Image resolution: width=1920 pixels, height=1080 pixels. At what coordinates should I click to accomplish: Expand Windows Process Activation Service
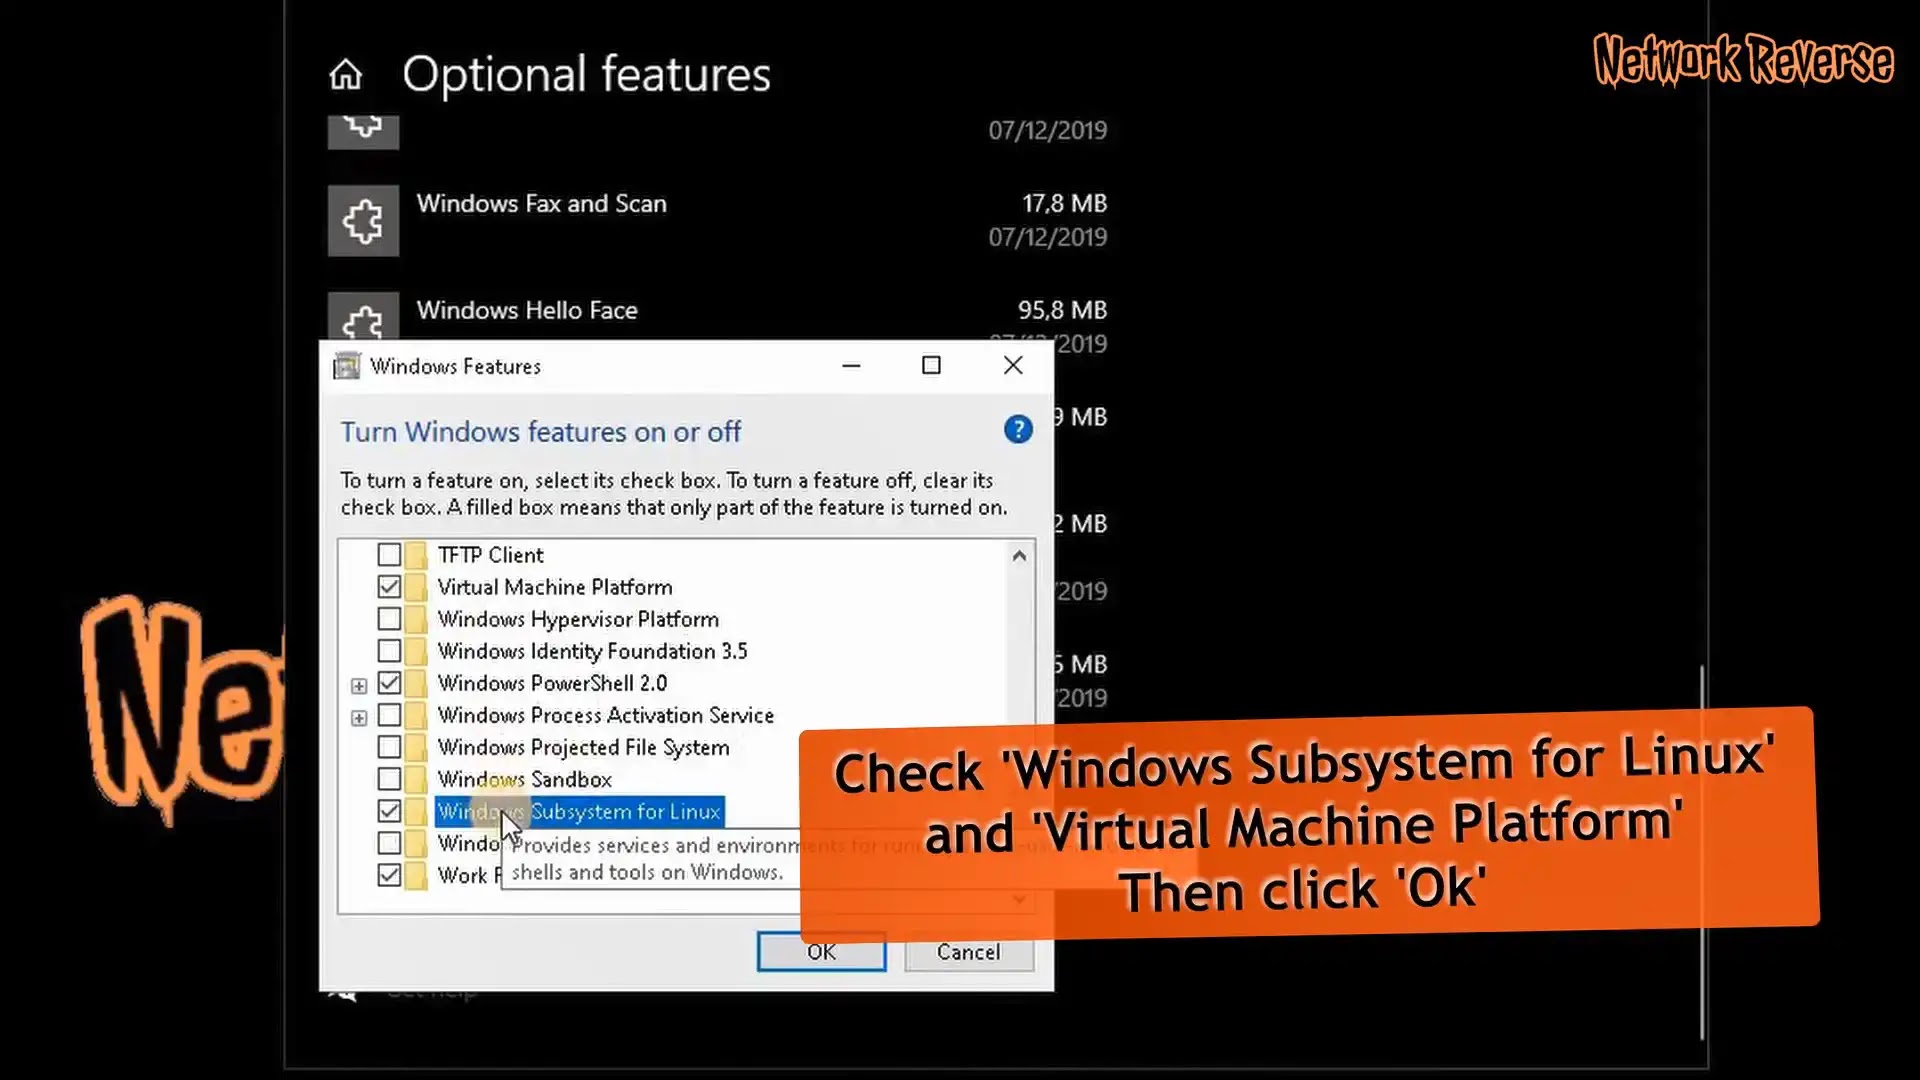(359, 716)
